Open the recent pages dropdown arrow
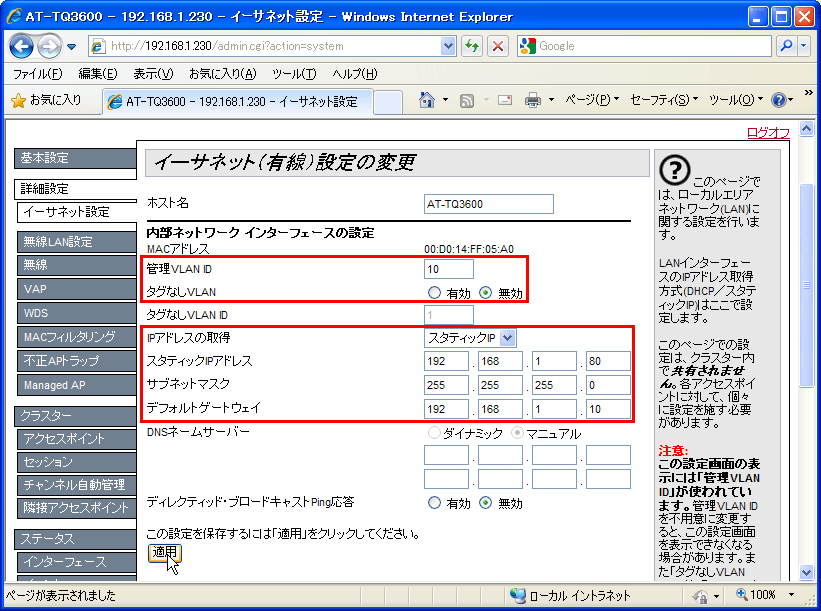821x611 pixels. pos(72,47)
